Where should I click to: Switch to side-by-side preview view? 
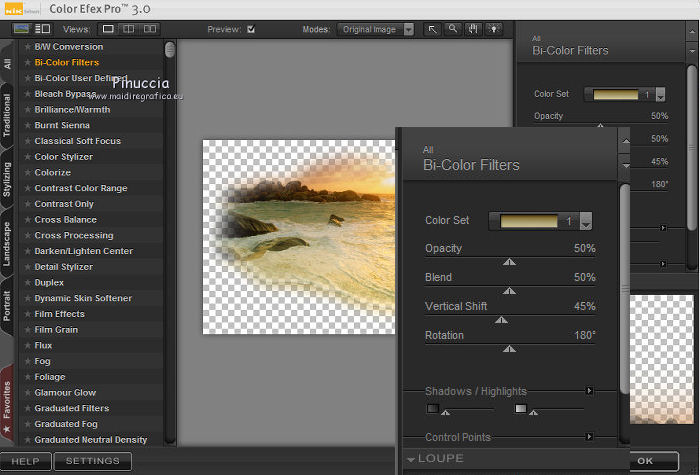(x=150, y=29)
